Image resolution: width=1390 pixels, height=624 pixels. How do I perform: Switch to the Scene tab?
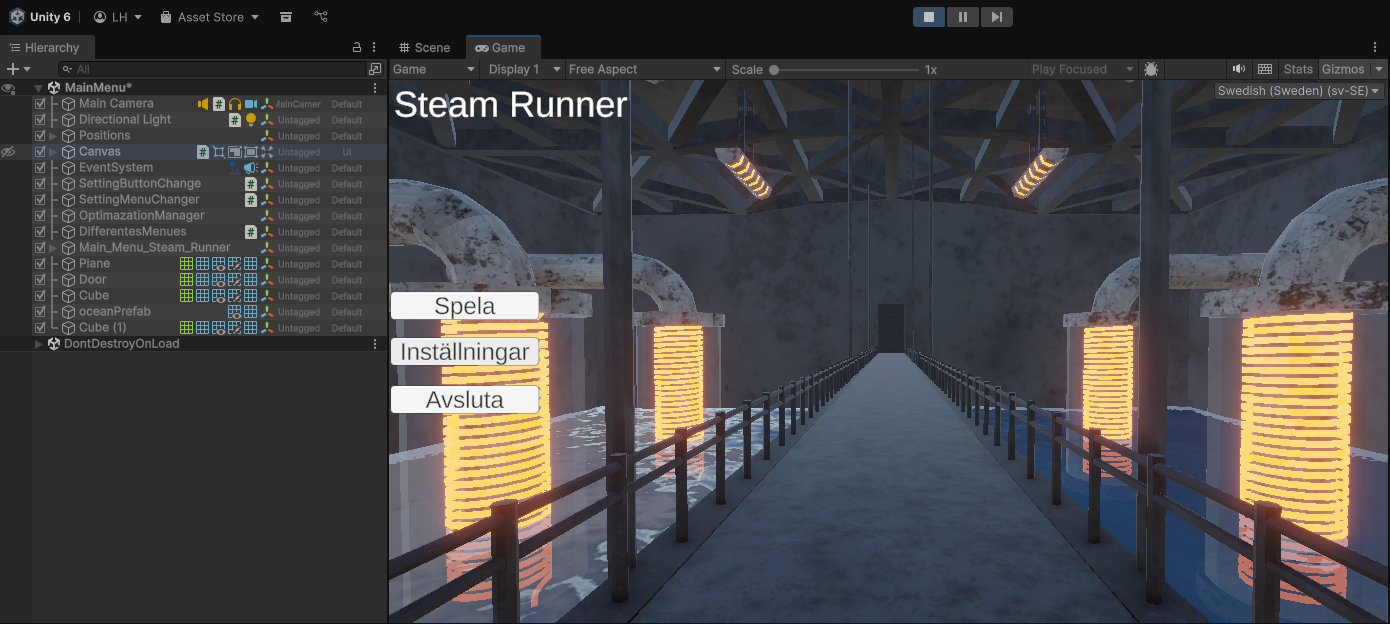(425, 47)
